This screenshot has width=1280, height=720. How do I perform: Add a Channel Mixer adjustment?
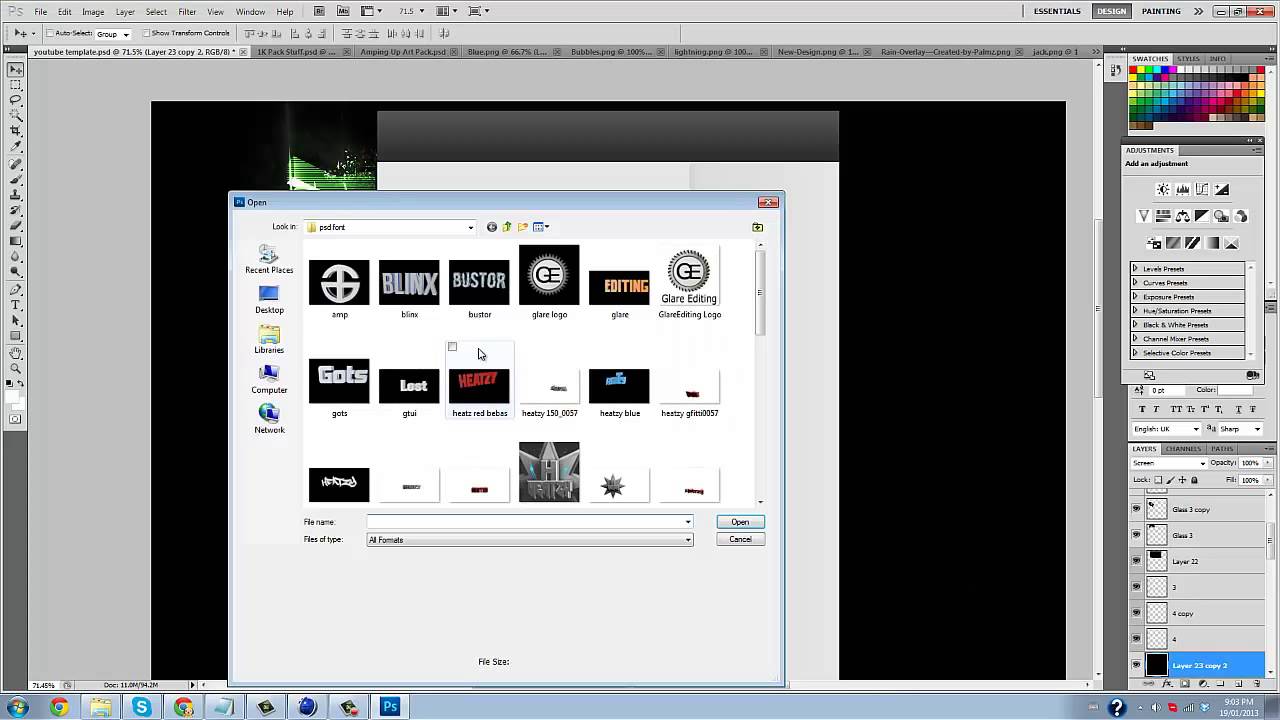click(x=1241, y=216)
